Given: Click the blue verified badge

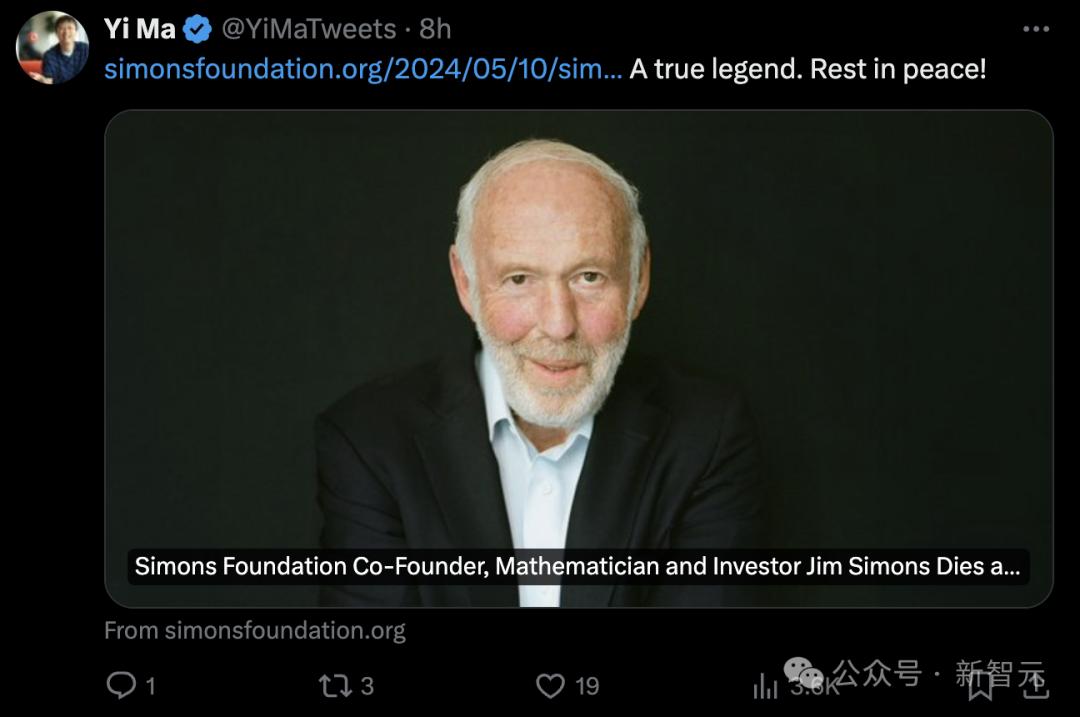Looking at the screenshot, I should [x=198, y=30].
